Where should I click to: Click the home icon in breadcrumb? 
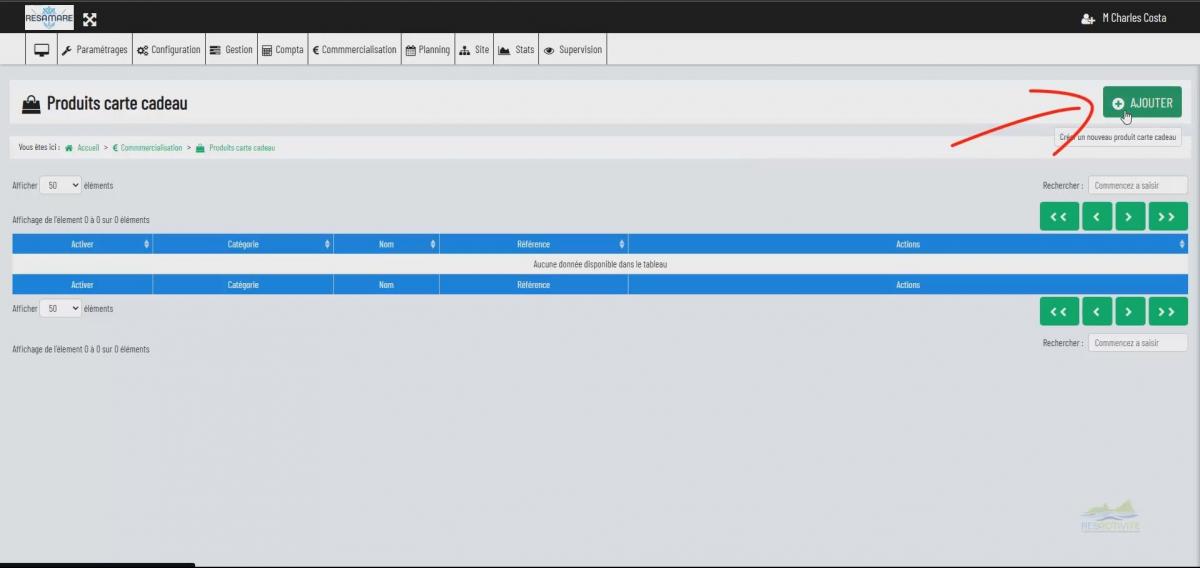tap(69, 148)
